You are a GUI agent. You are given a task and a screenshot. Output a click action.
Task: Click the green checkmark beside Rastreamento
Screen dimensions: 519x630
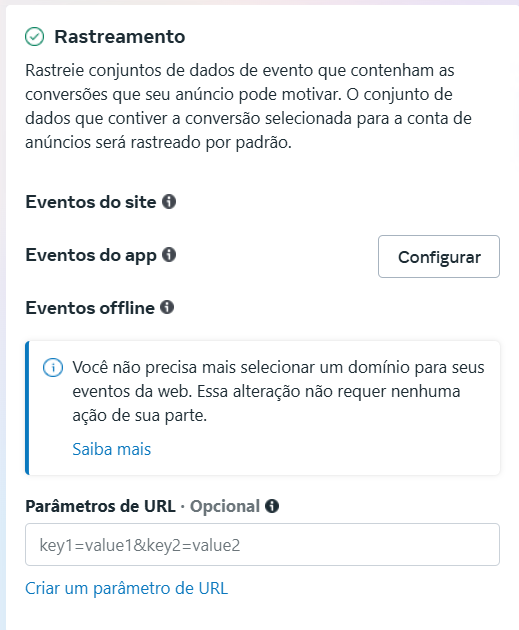point(35,37)
